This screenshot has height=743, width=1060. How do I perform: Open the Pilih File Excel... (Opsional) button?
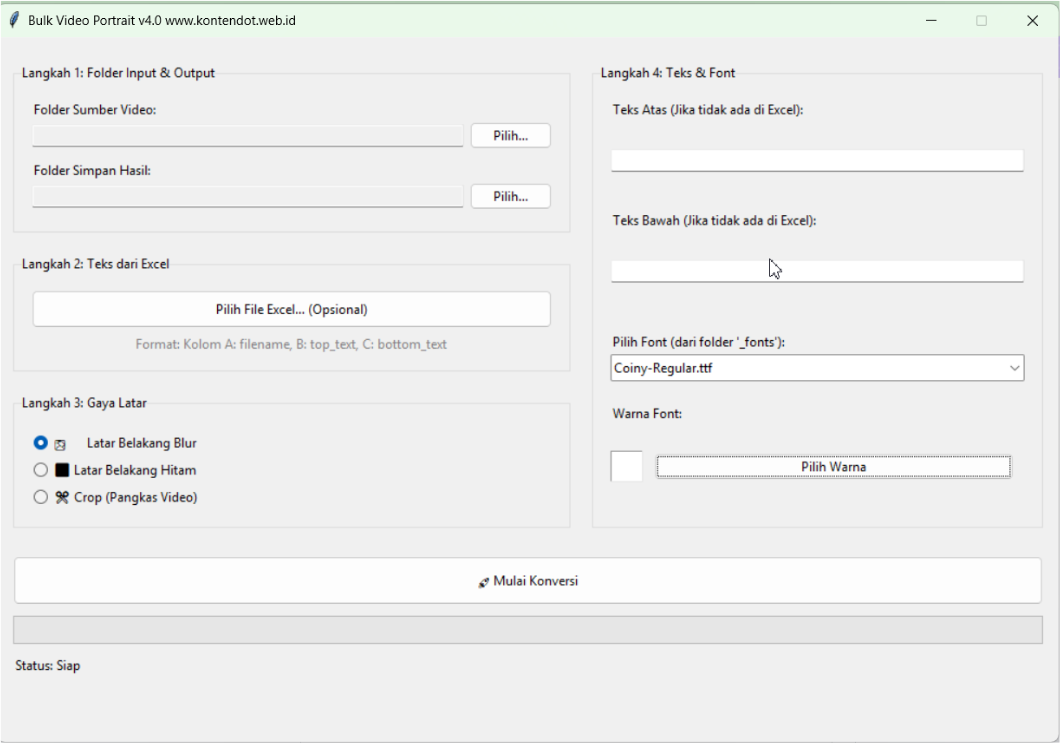click(x=291, y=310)
